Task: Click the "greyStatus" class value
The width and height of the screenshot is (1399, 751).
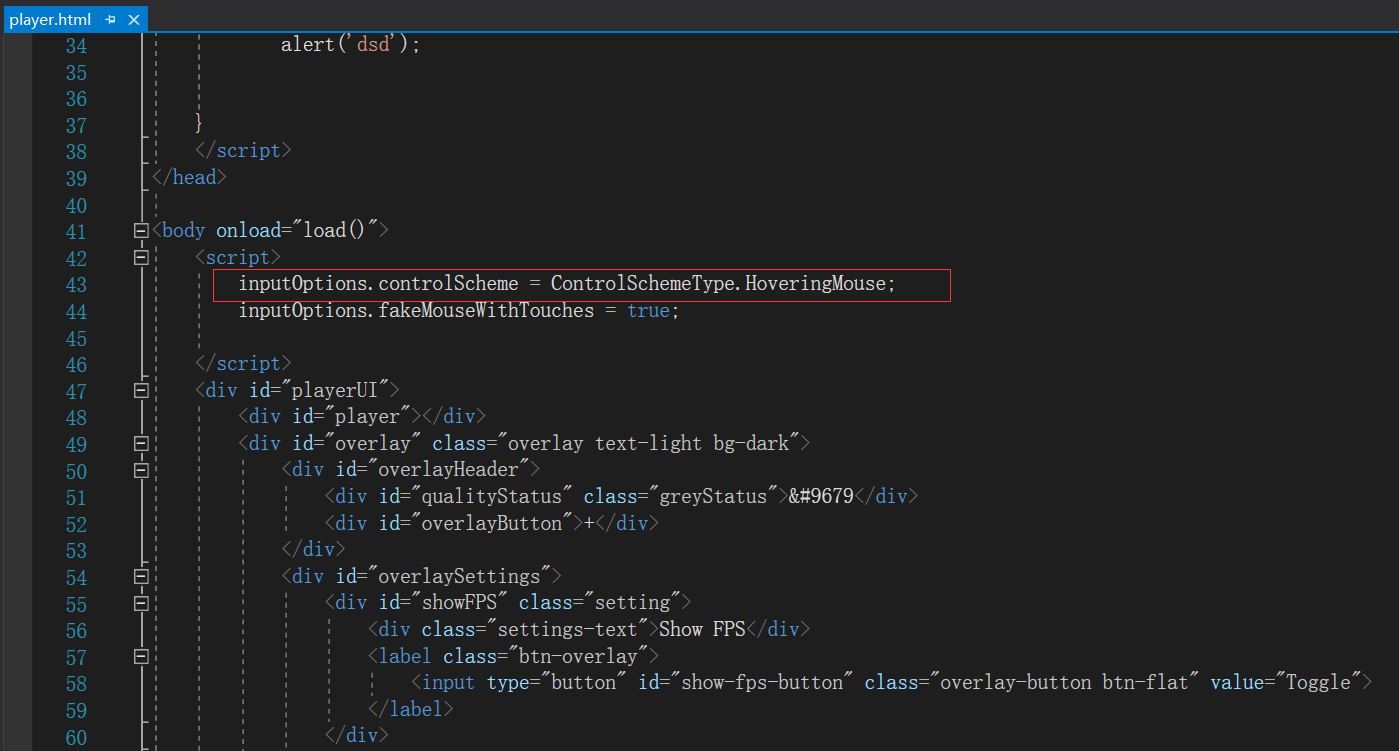Action: (715, 496)
